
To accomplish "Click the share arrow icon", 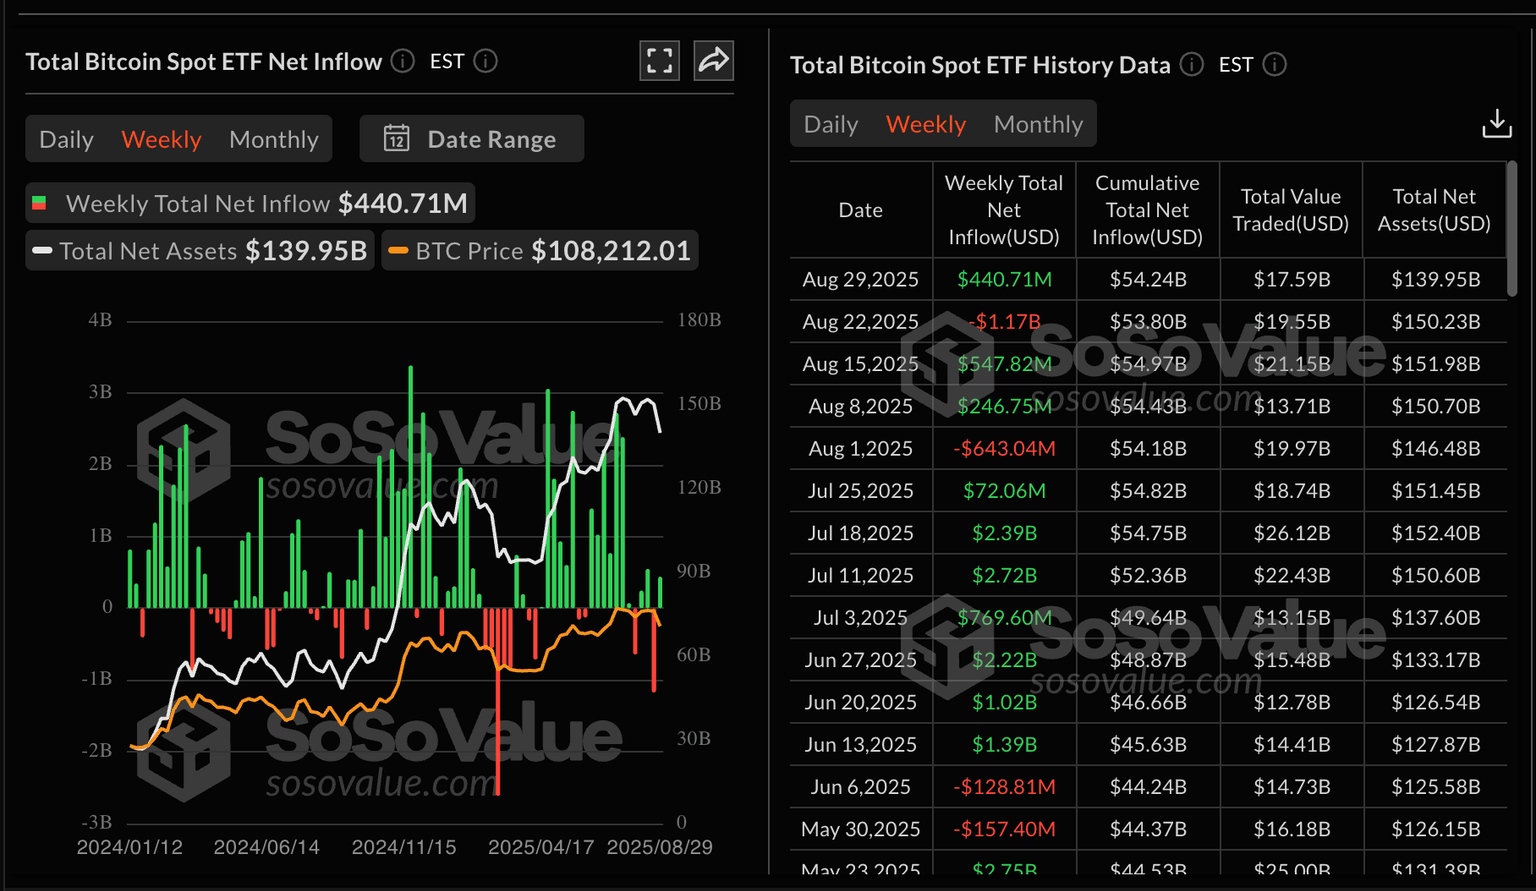I will pyautogui.click(x=713, y=61).
